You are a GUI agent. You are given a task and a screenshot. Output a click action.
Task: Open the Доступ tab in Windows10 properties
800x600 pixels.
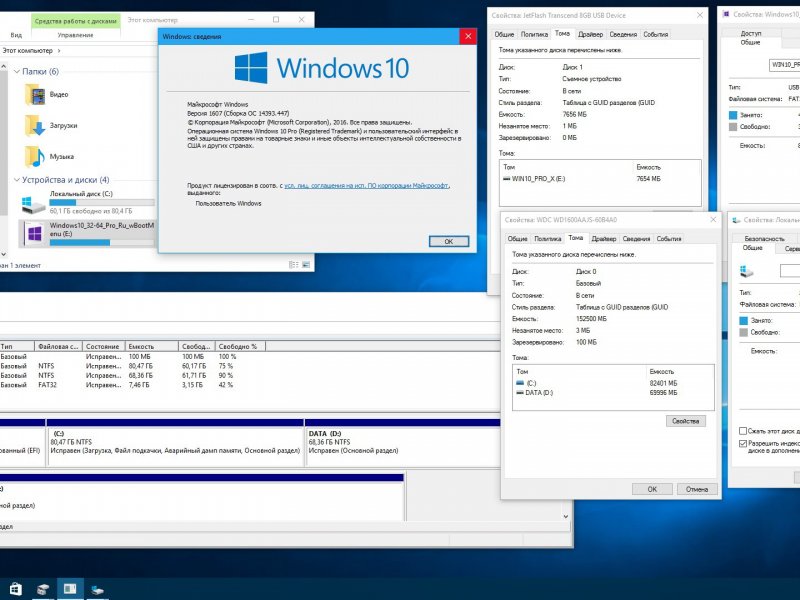click(x=751, y=33)
